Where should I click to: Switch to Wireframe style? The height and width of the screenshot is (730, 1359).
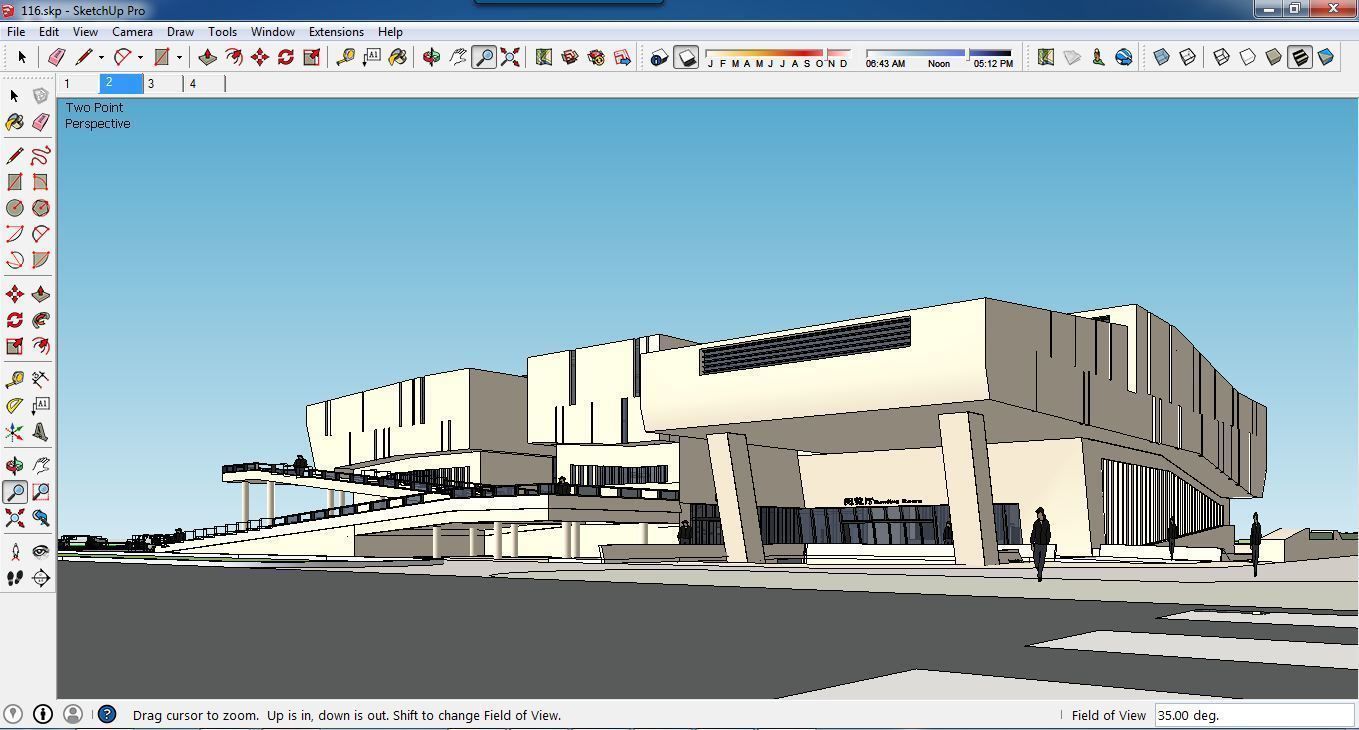tap(1222, 57)
